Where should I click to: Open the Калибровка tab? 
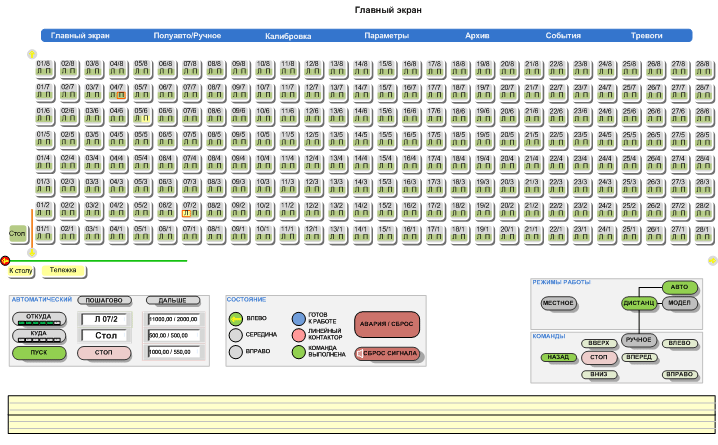point(287,36)
